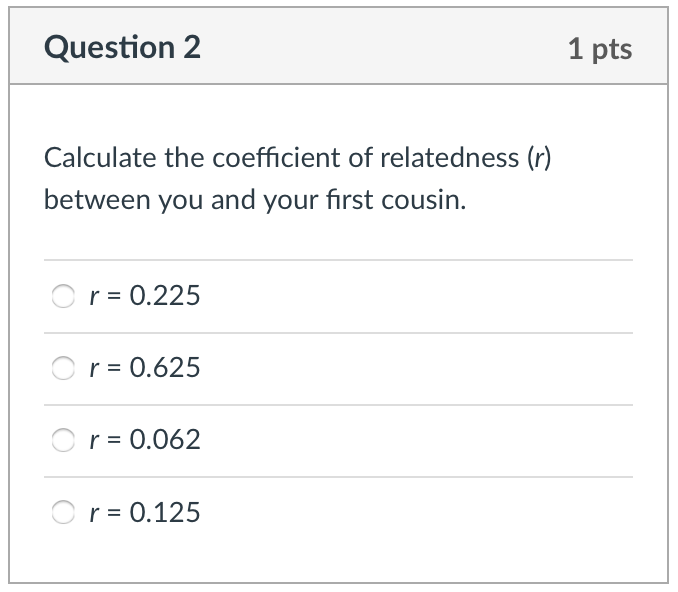The width and height of the screenshot is (678, 592).
Task: Click the "r = 0.625" answer text
Action: pyautogui.click(x=144, y=368)
